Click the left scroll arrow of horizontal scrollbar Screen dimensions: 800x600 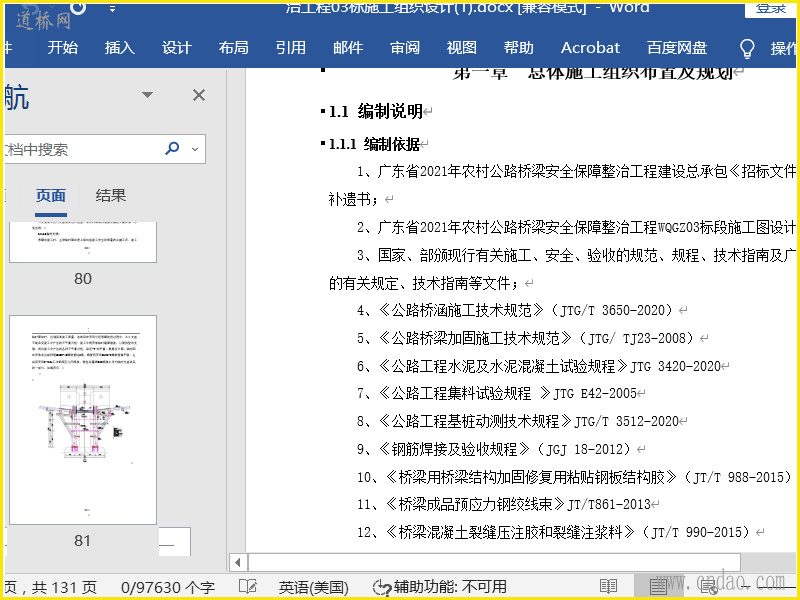point(238,562)
